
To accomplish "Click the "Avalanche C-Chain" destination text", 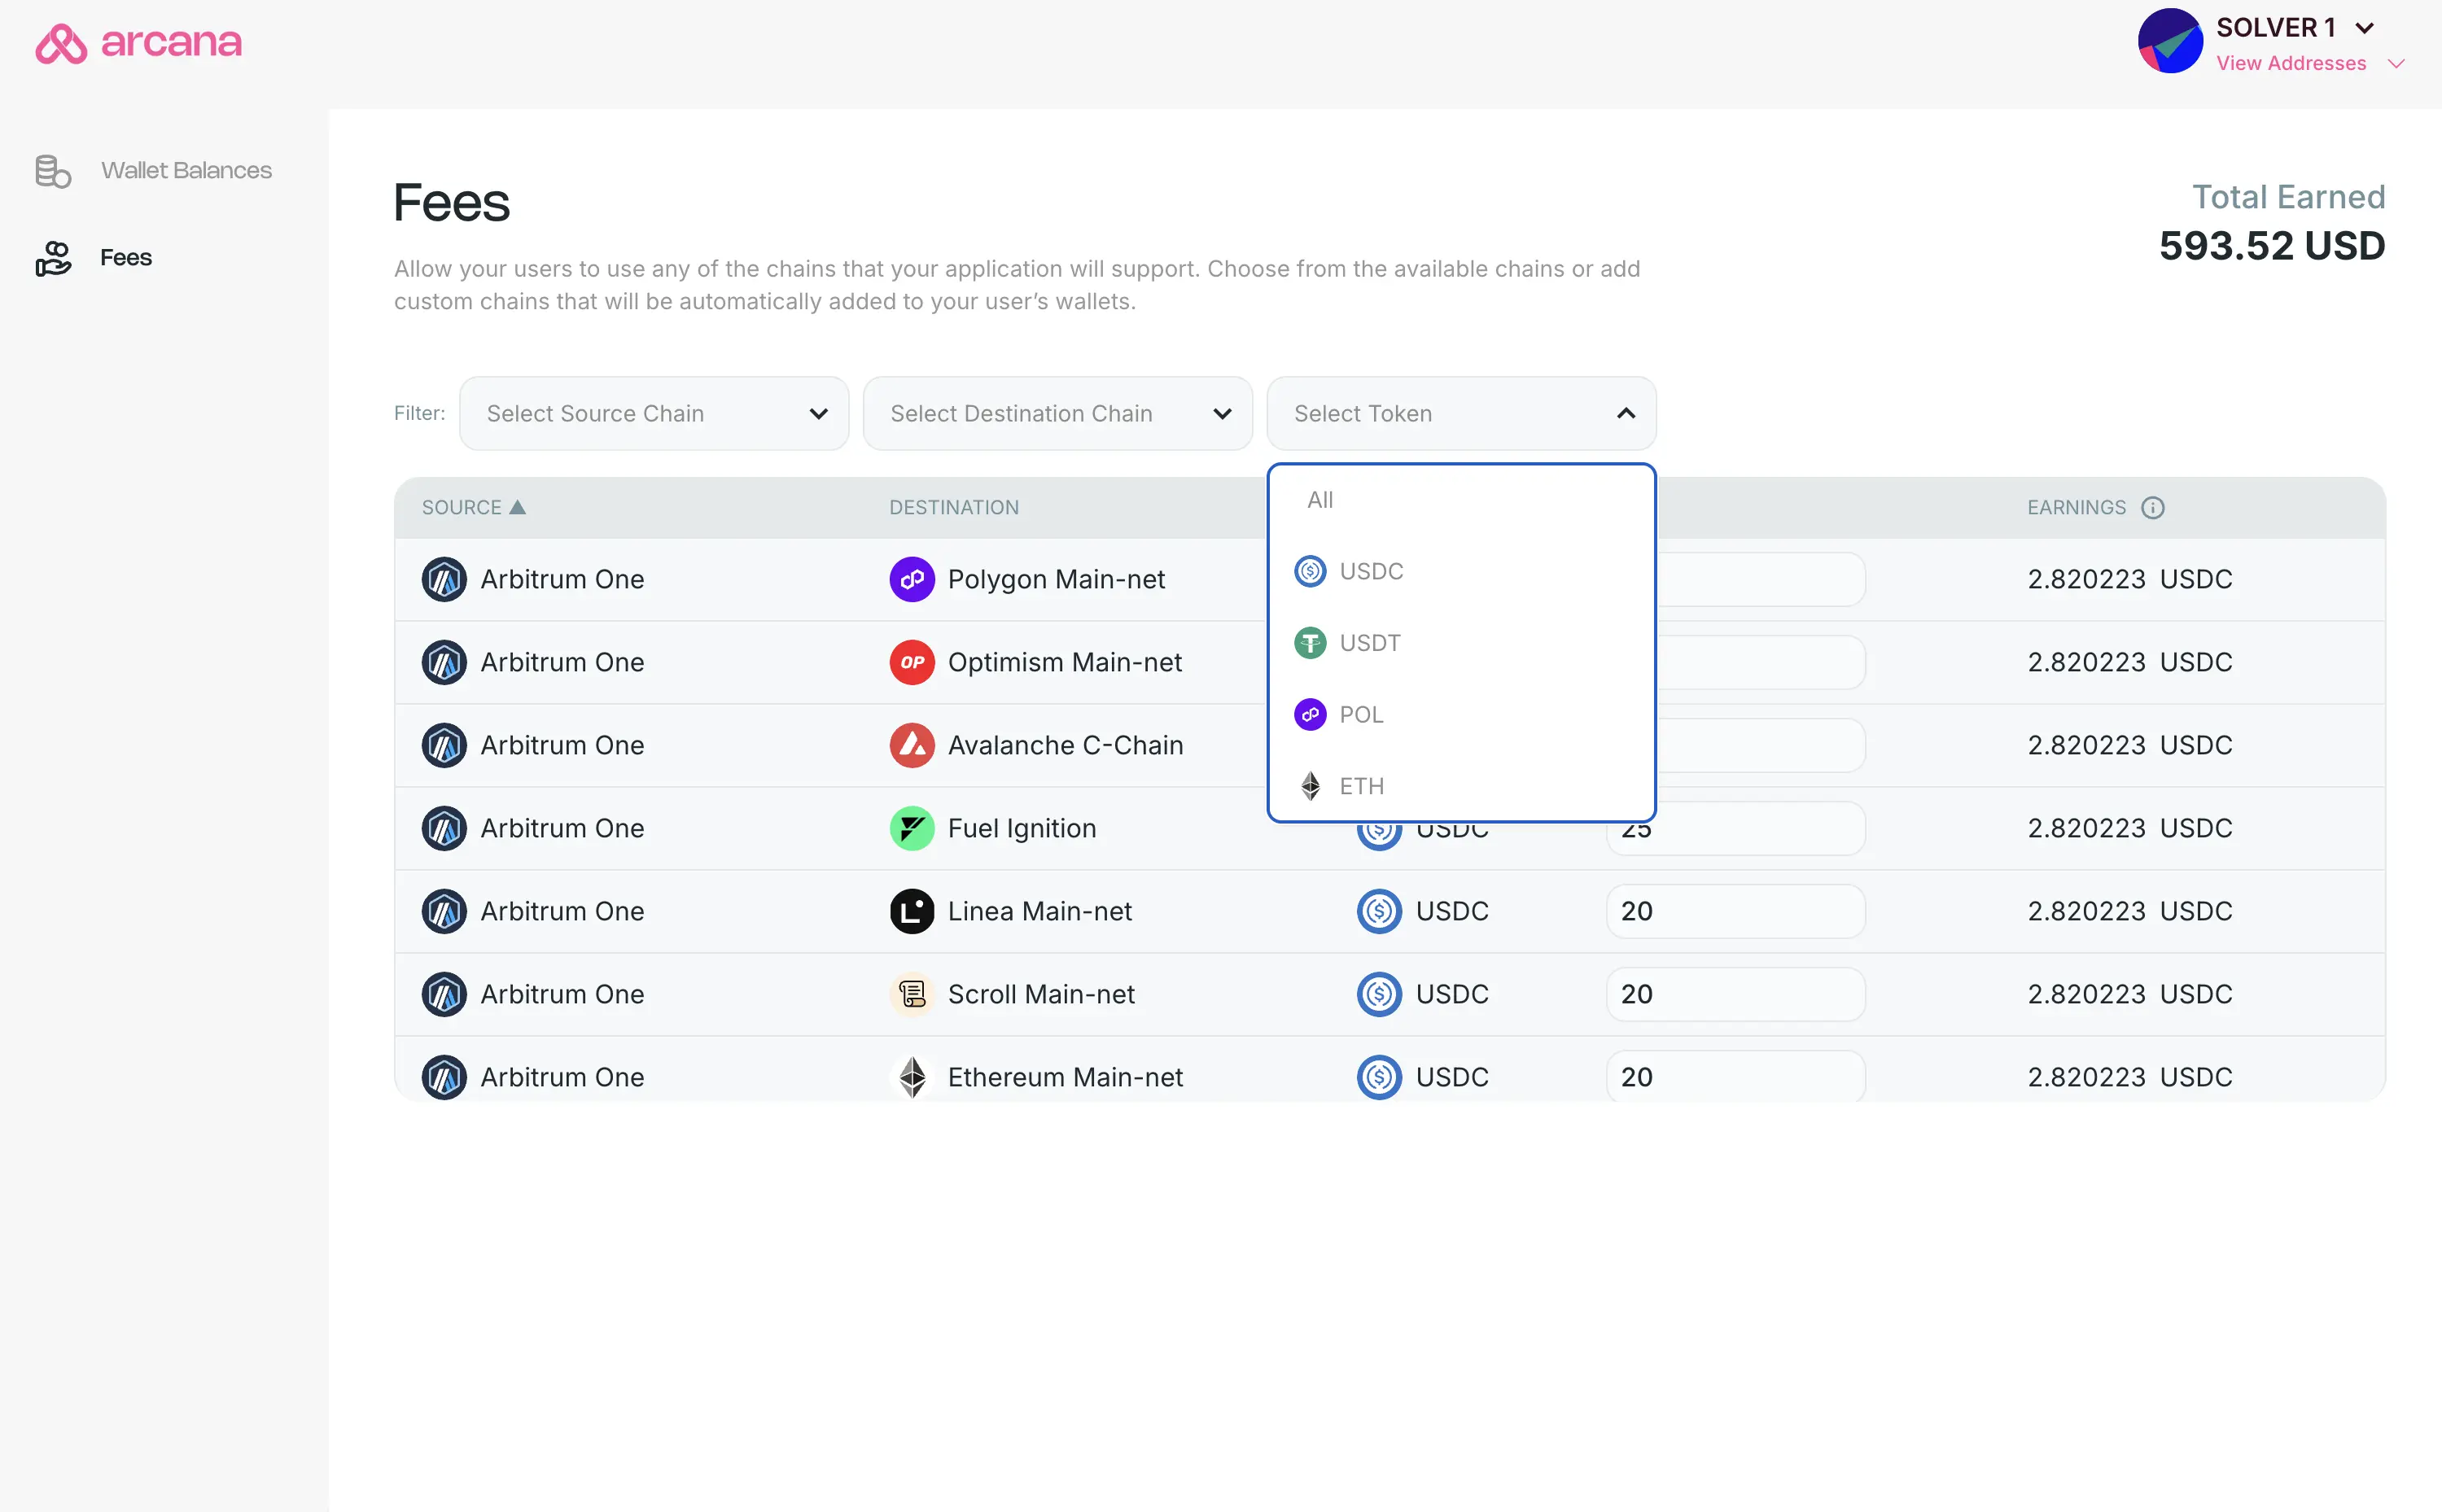I will 1065,746.
